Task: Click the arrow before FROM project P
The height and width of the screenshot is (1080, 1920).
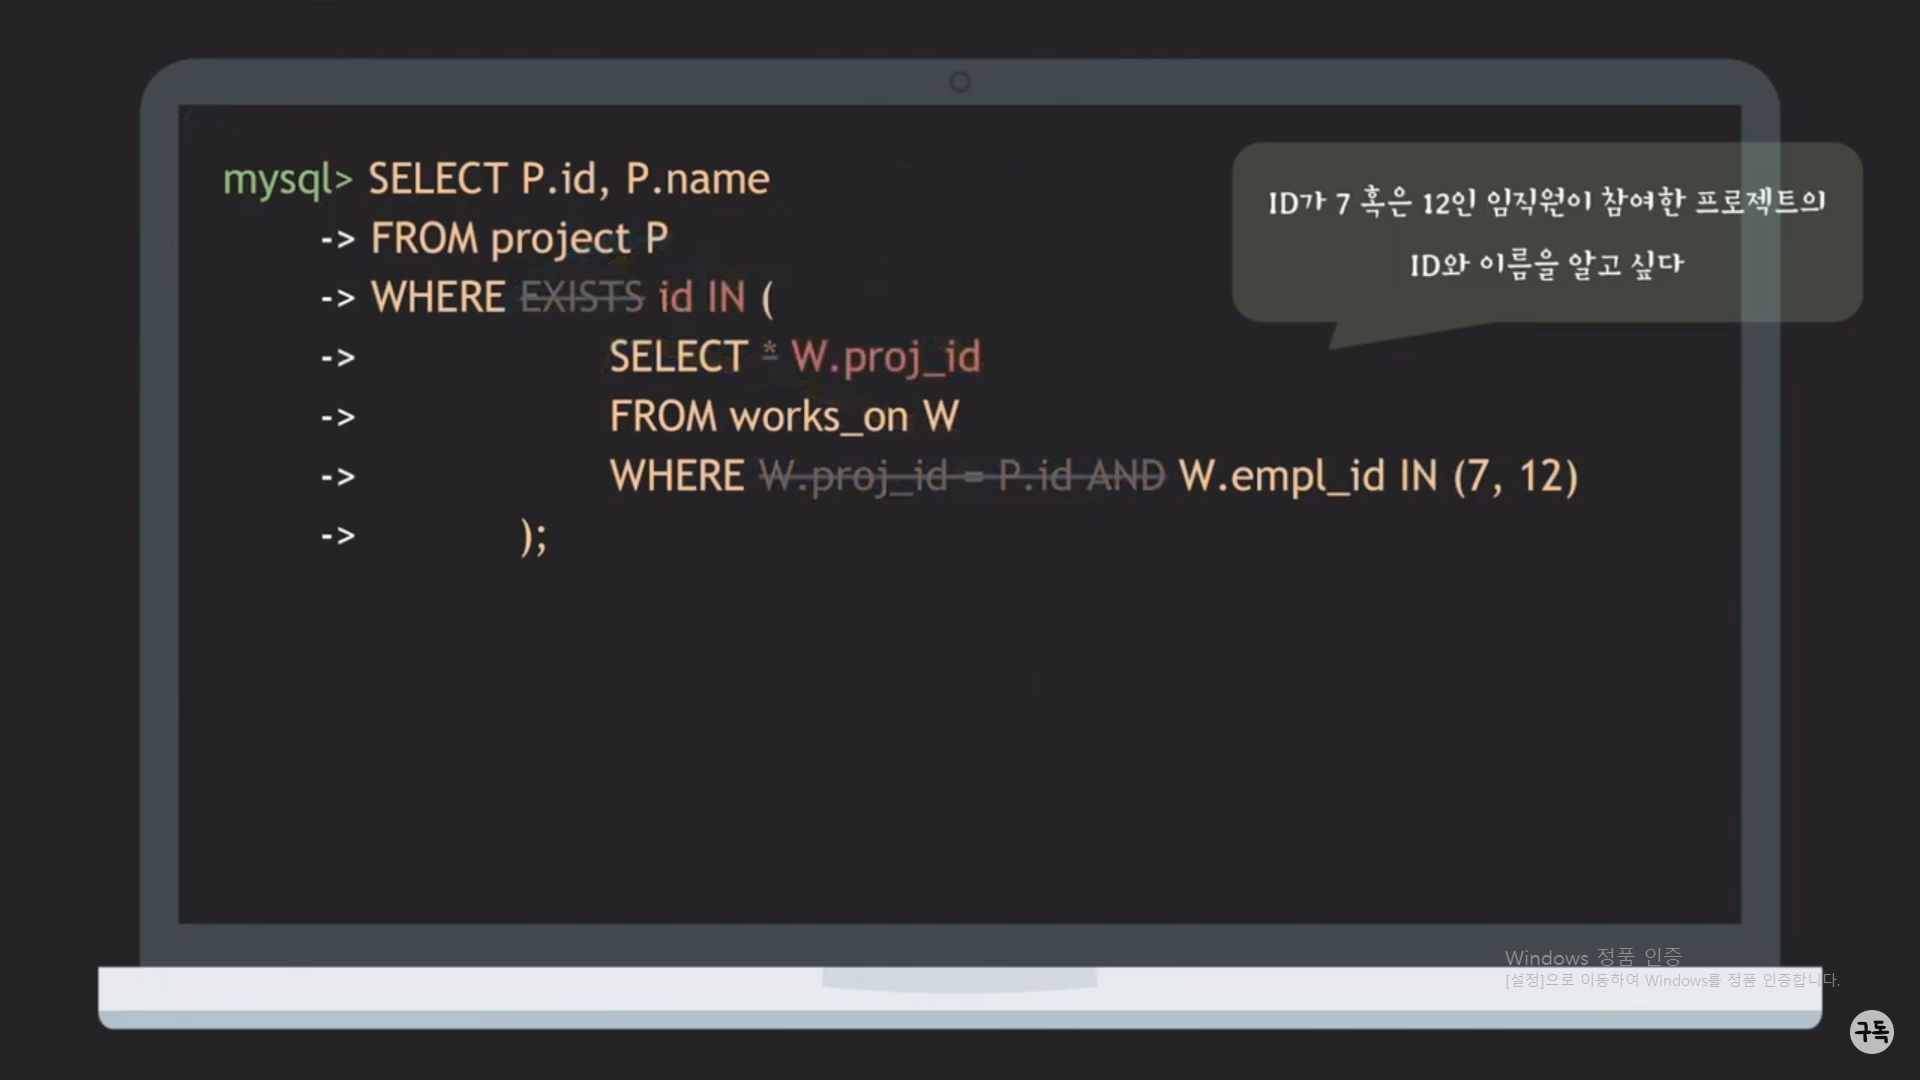Action: [338, 240]
